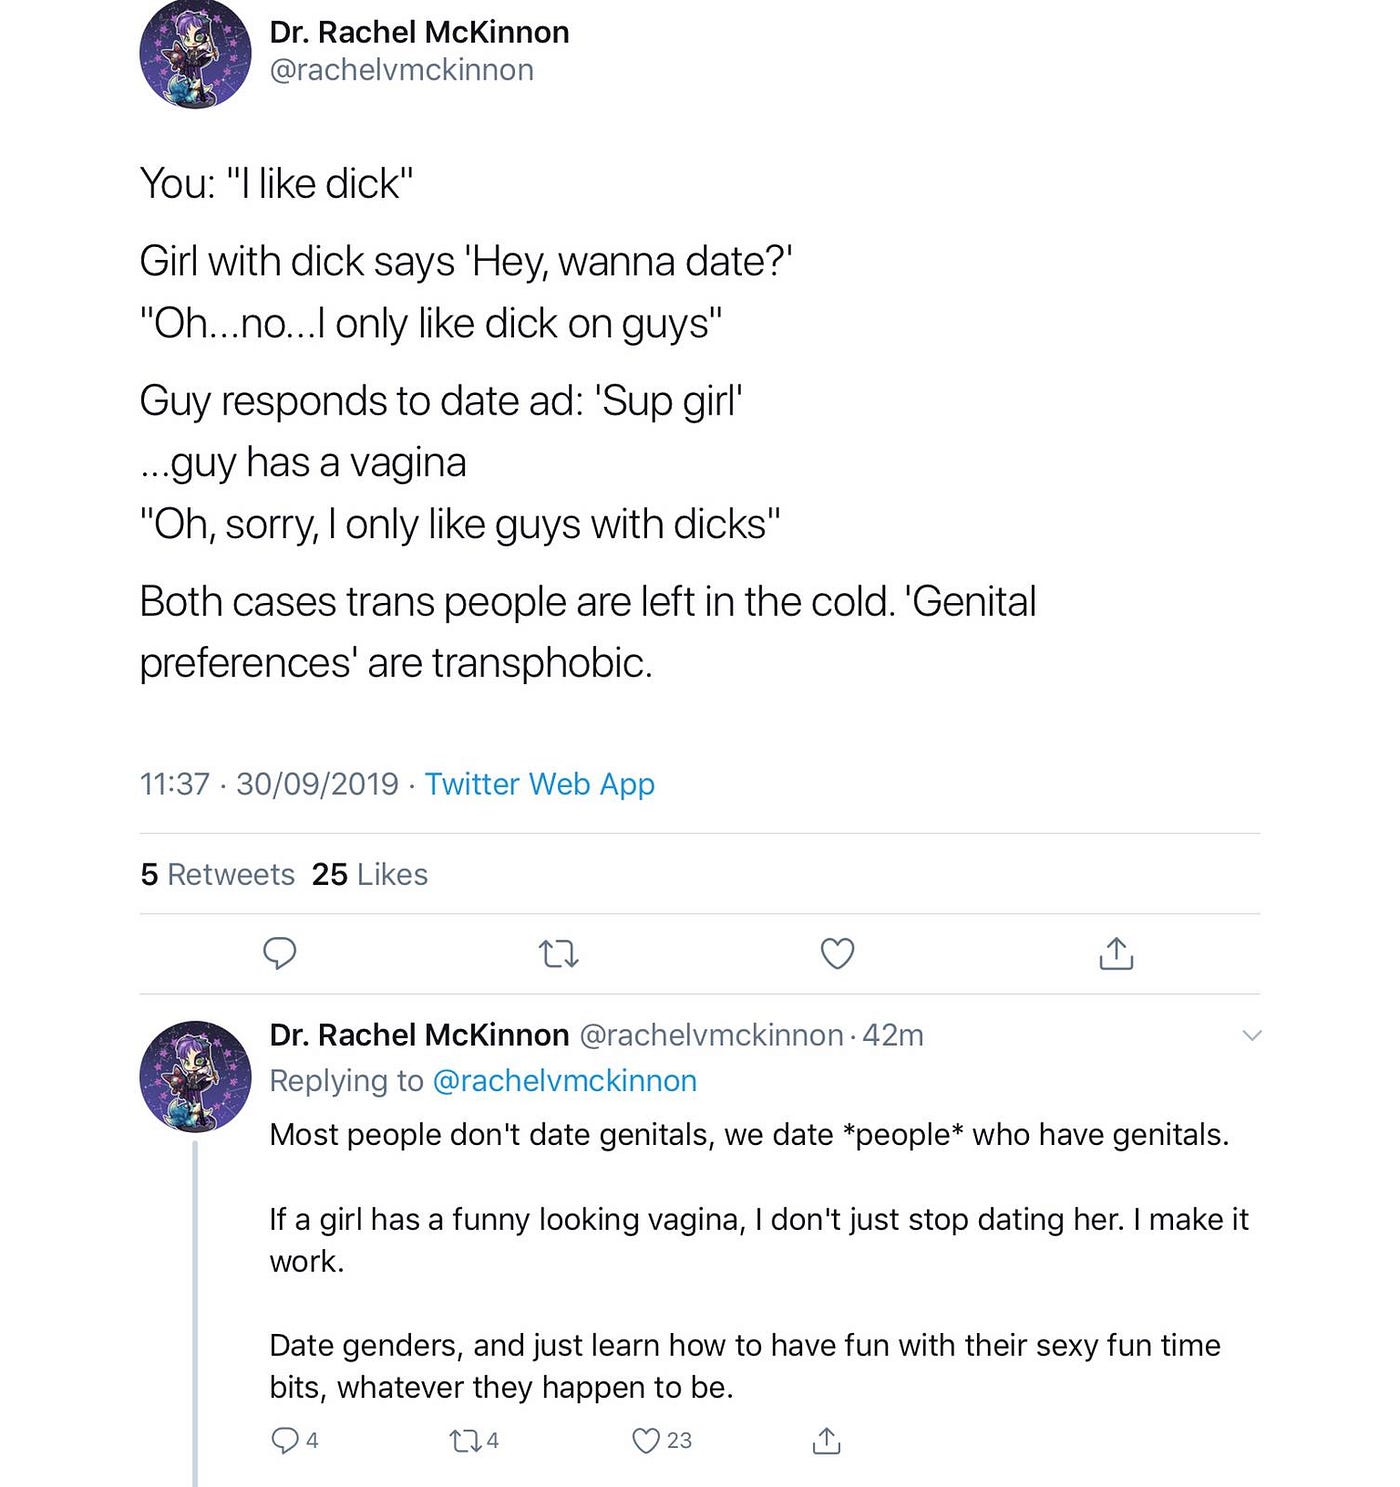Image resolution: width=1400 pixels, height=1487 pixels.
Task: Open the chevron menu on reply tweet
Action: click(1251, 1035)
